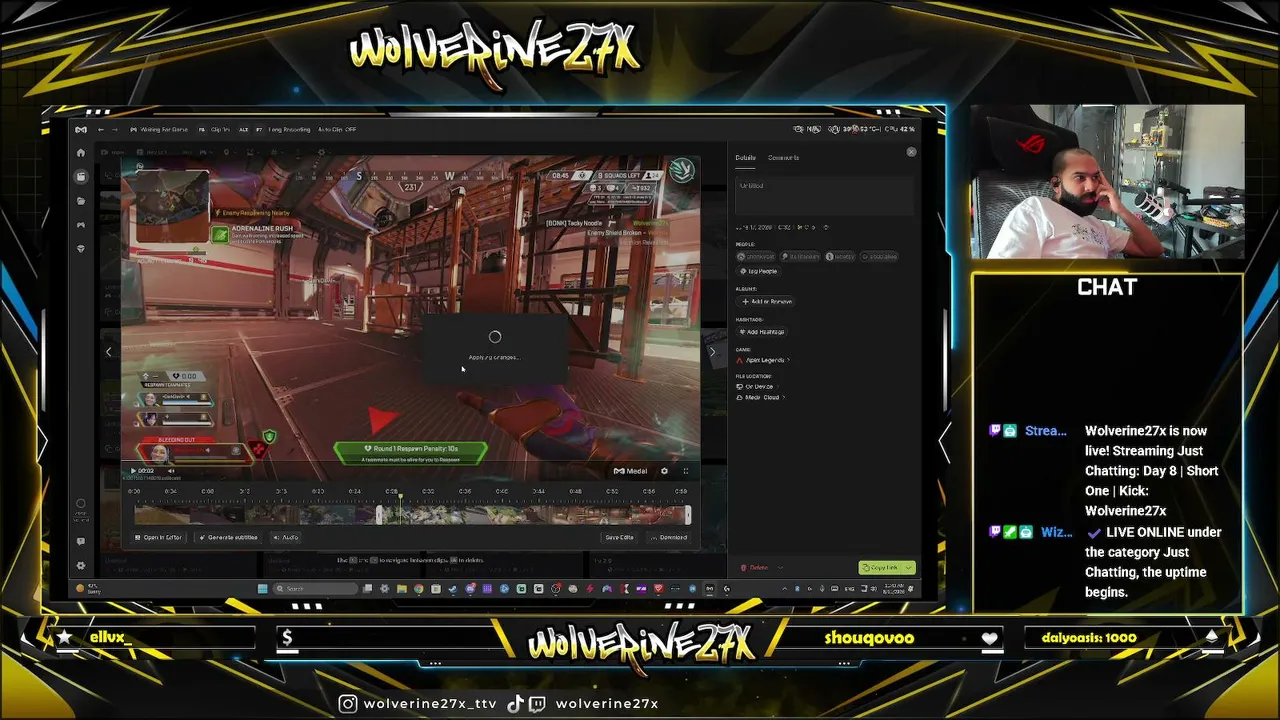Click the Windows taskbar search box
Image resolution: width=1280 pixels, height=720 pixels.
[x=317, y=588]
